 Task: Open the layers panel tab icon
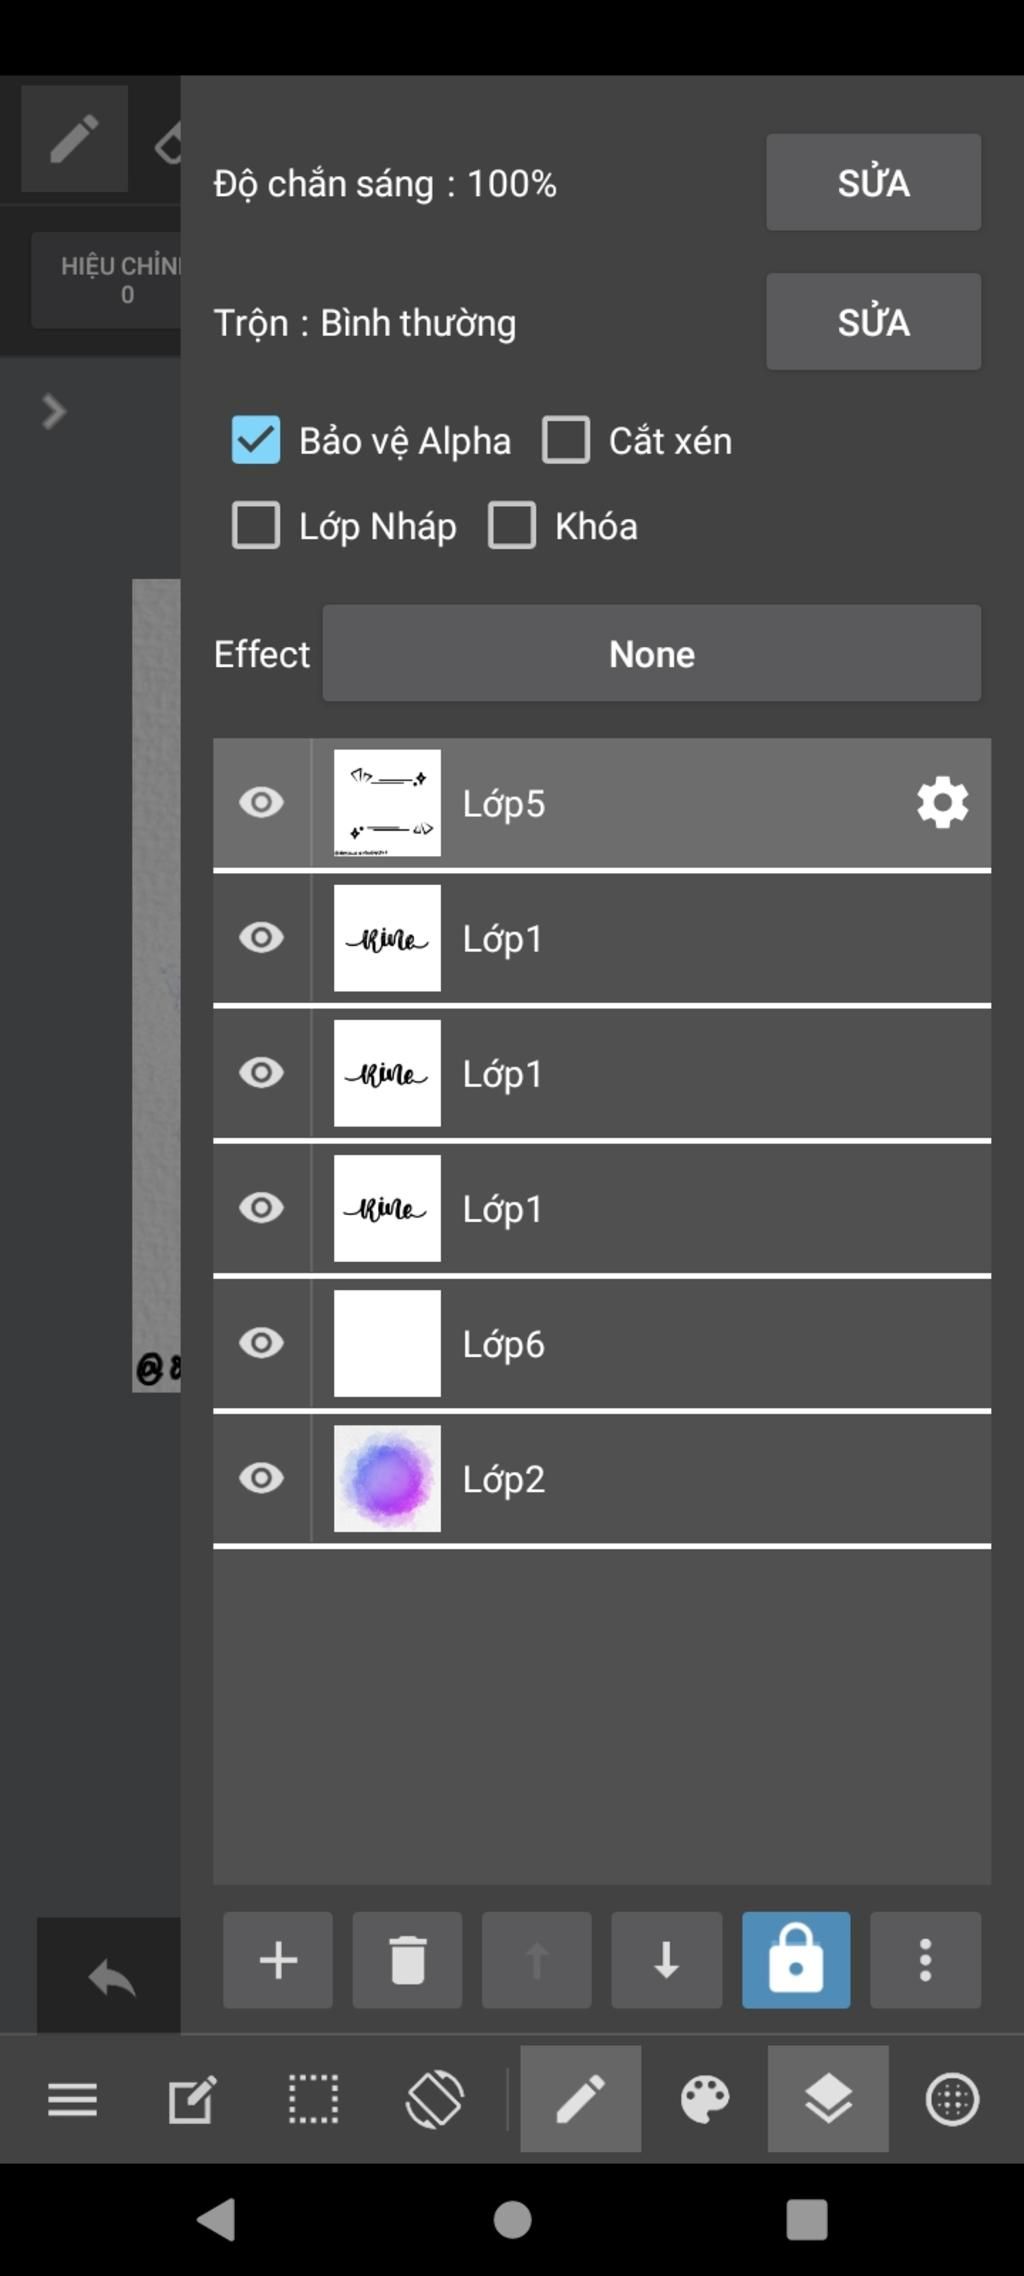point(828,2098)
